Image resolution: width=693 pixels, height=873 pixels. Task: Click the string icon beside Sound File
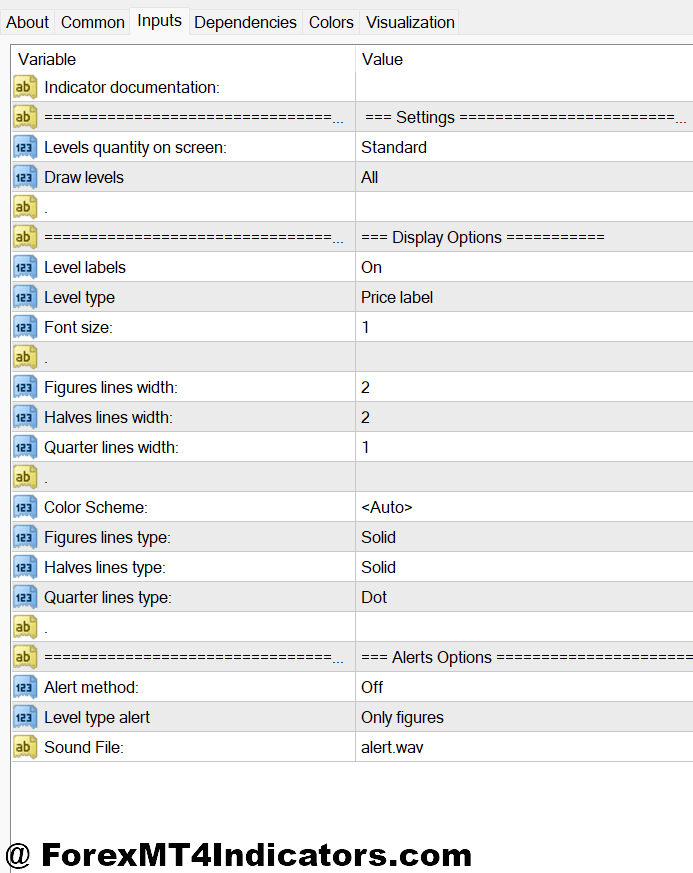pos(25,747)
